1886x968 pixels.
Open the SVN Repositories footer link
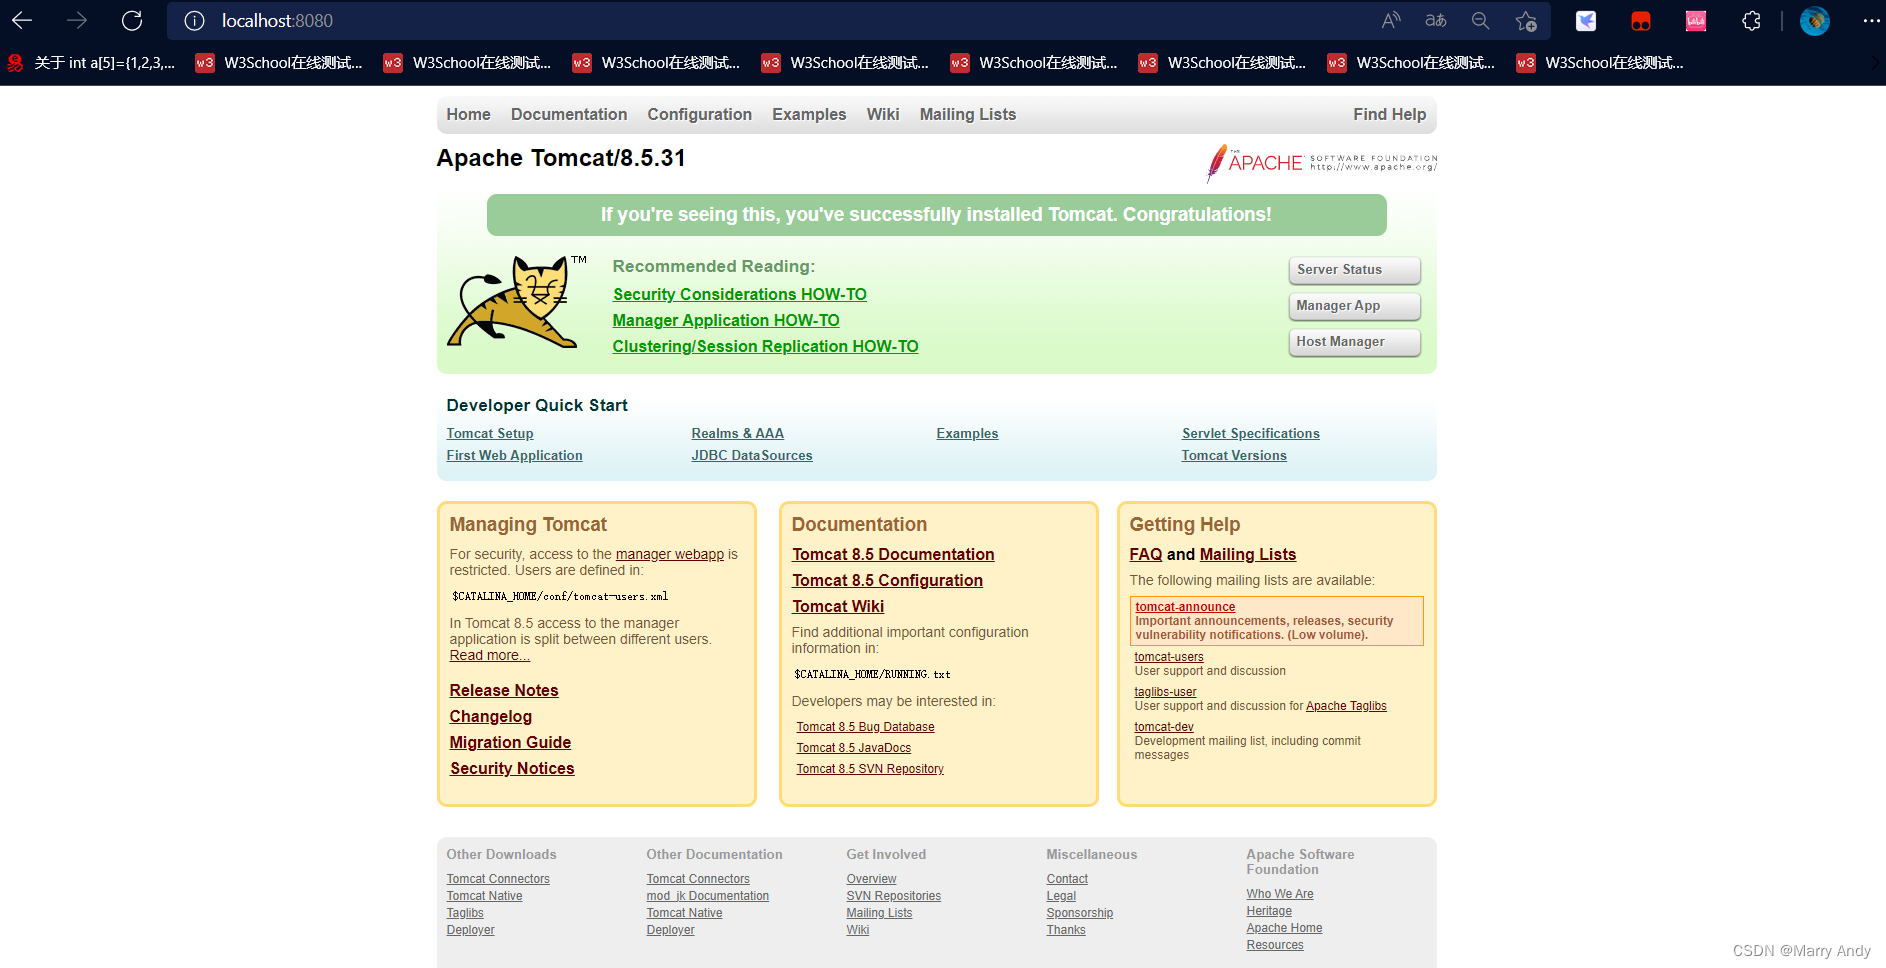(894, 897)
